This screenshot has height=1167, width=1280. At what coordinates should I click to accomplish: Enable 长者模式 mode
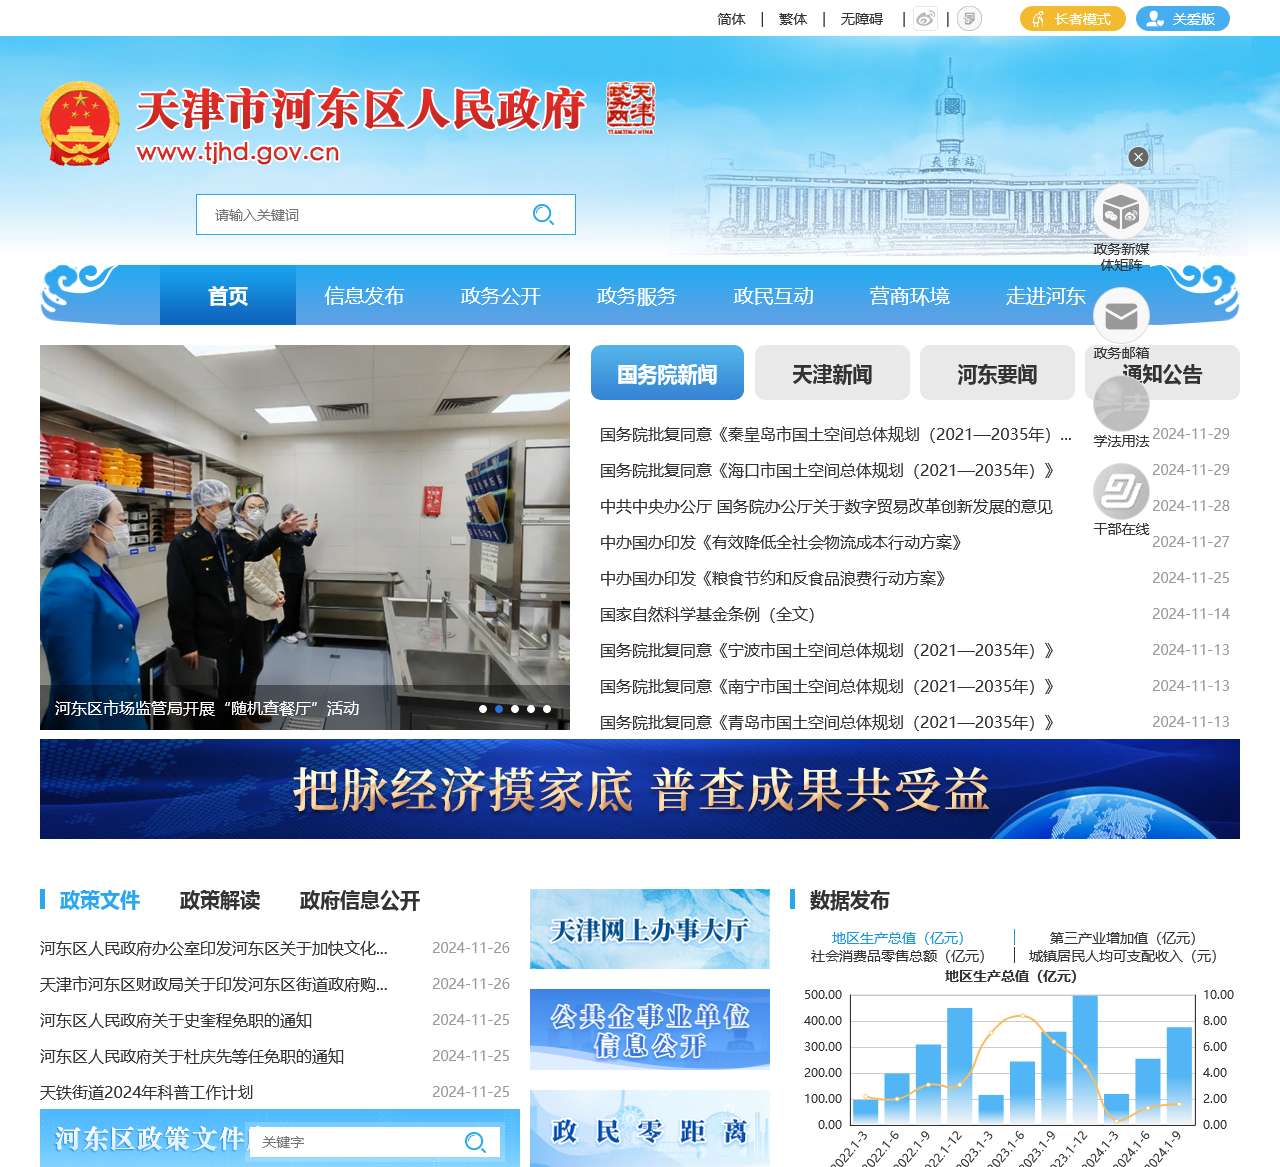click(x=1071, y=17)
